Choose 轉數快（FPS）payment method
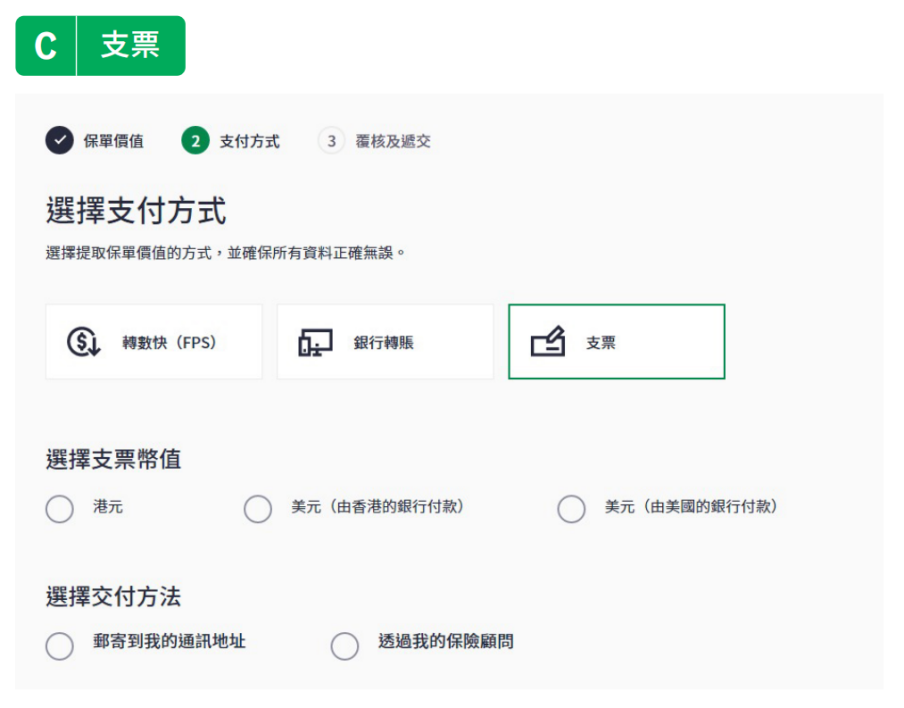Screen dimensions: 904x708 point(154,342)
